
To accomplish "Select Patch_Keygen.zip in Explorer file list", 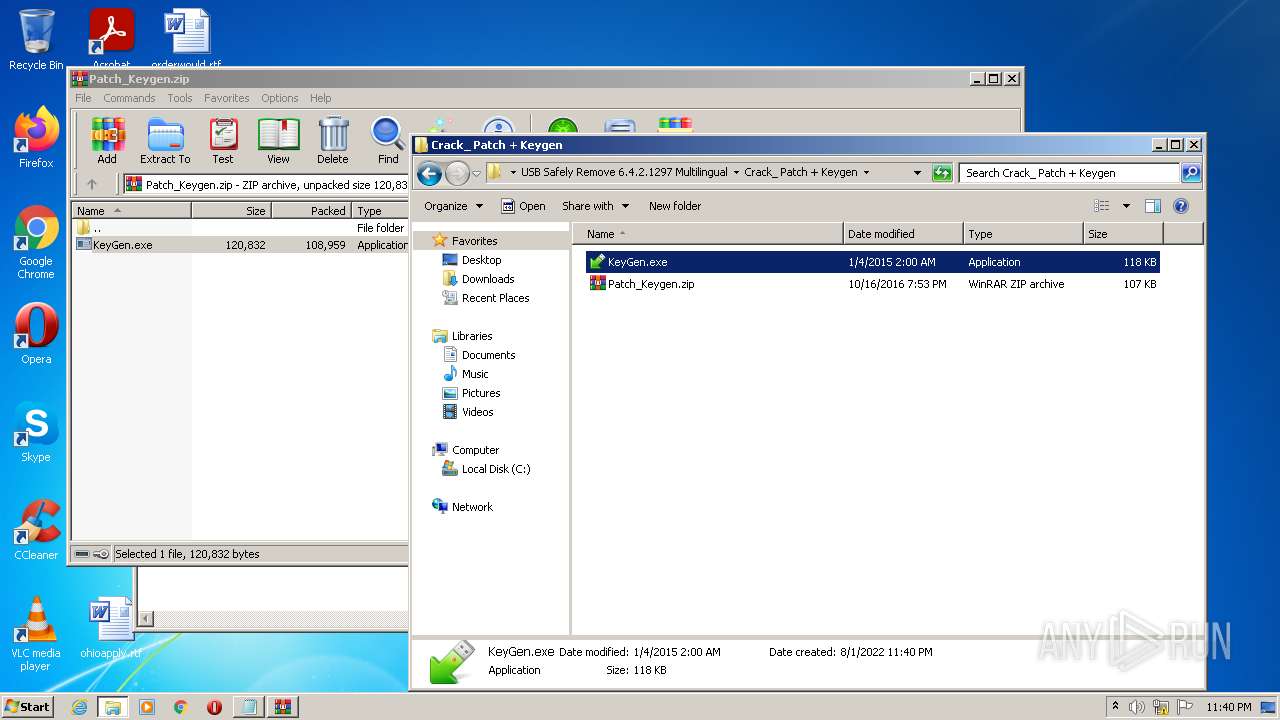I will (x=872, y=284).
